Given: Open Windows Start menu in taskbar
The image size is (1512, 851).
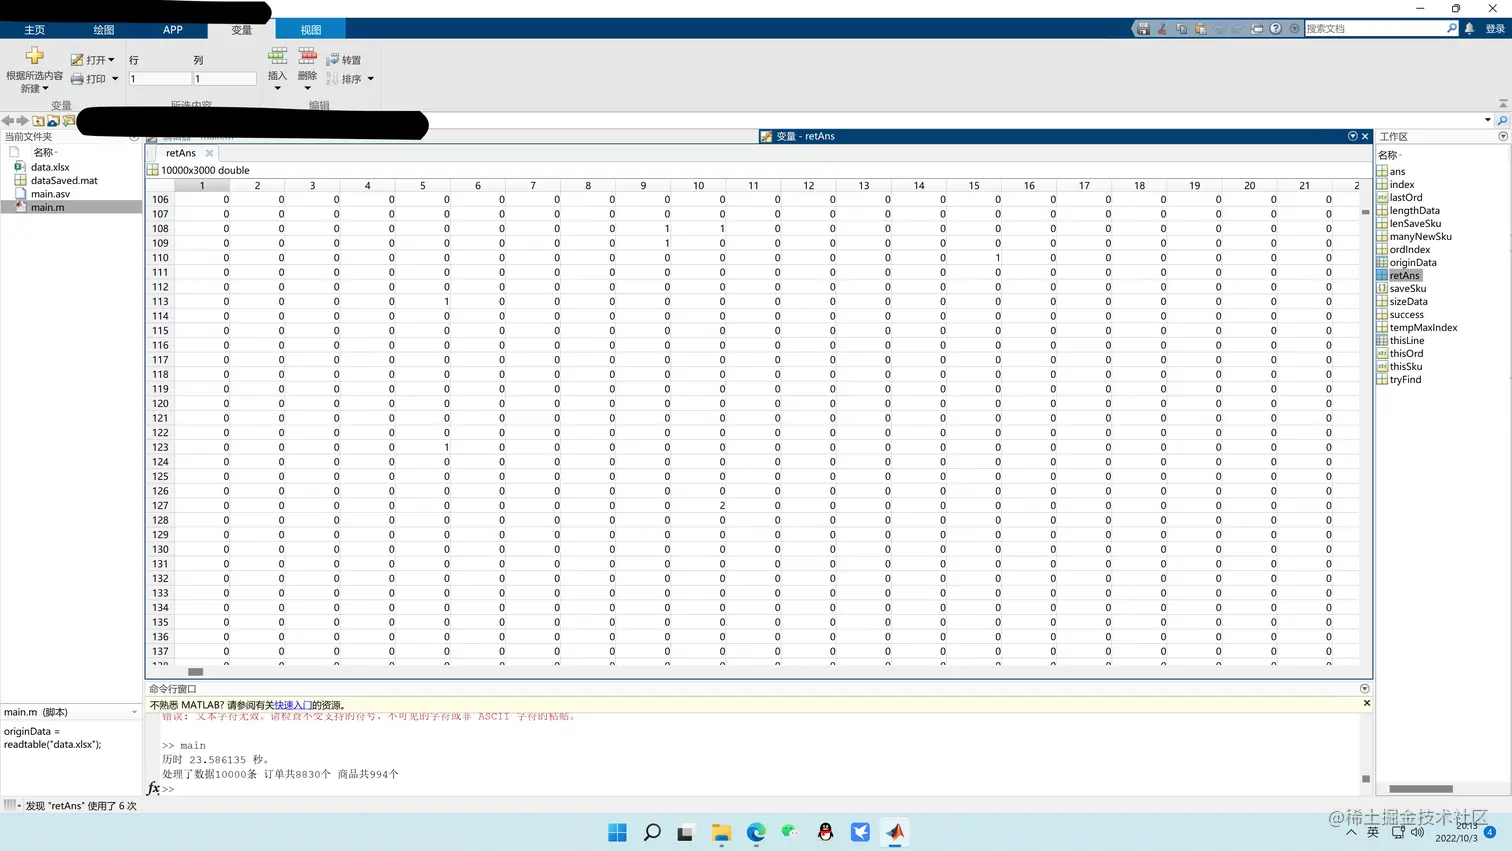Looking at the screenshot, I should coord(617,832).
